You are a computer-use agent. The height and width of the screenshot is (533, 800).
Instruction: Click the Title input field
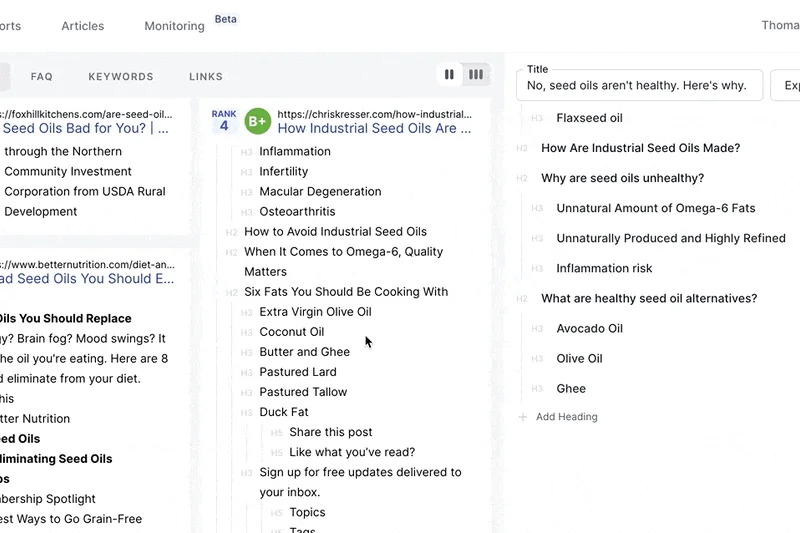coord(640,86)
